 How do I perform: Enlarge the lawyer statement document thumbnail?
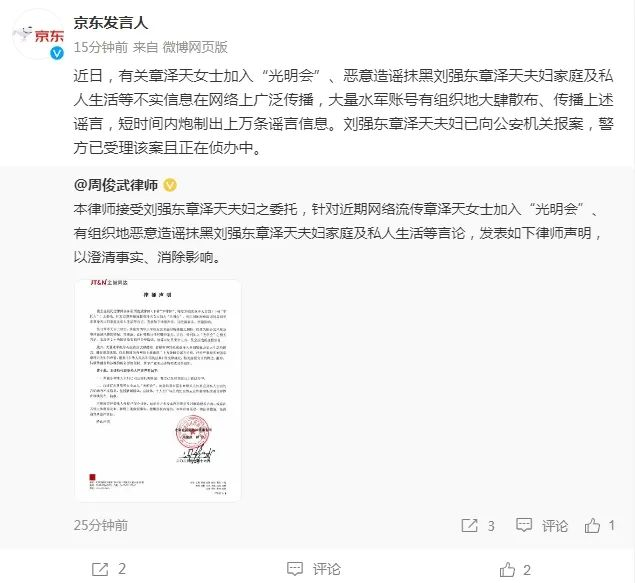158,390
